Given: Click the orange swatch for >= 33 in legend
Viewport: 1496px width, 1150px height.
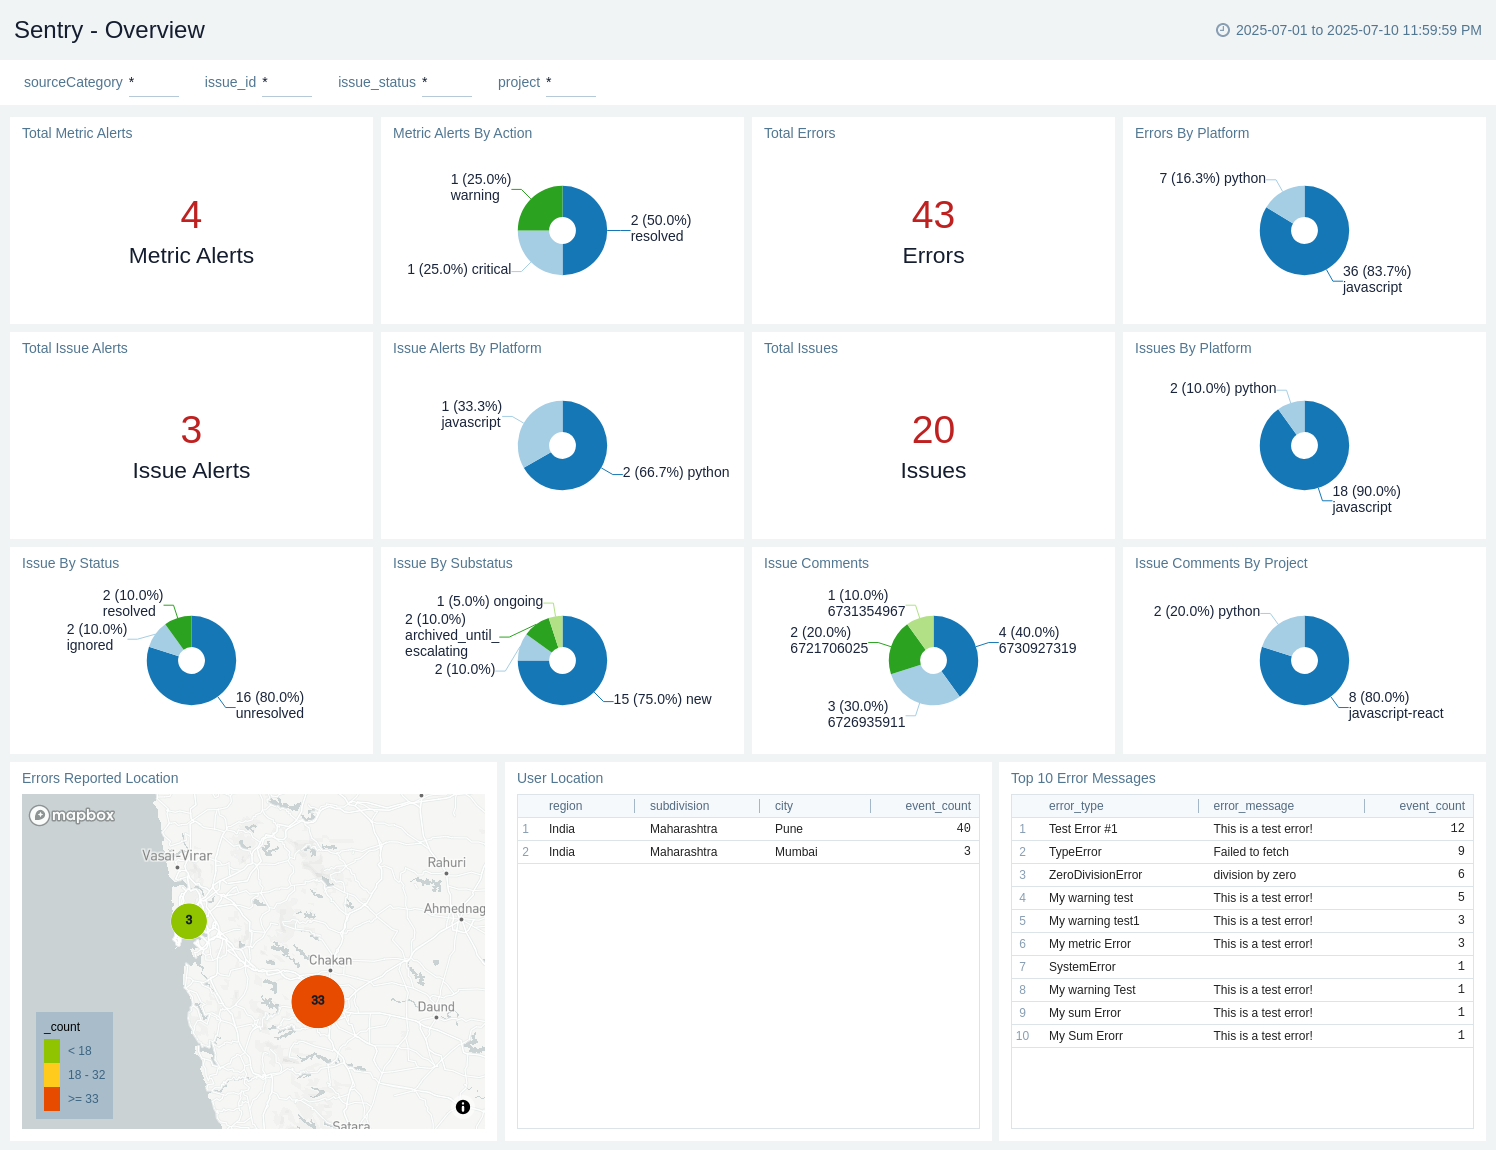Looking at the screenshot, I should 52,1099.
